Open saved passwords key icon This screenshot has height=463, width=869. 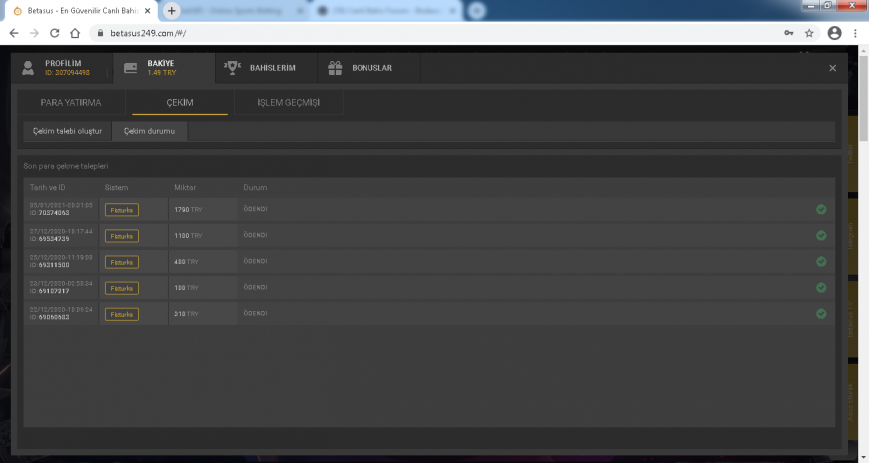[x=789, y=33]
